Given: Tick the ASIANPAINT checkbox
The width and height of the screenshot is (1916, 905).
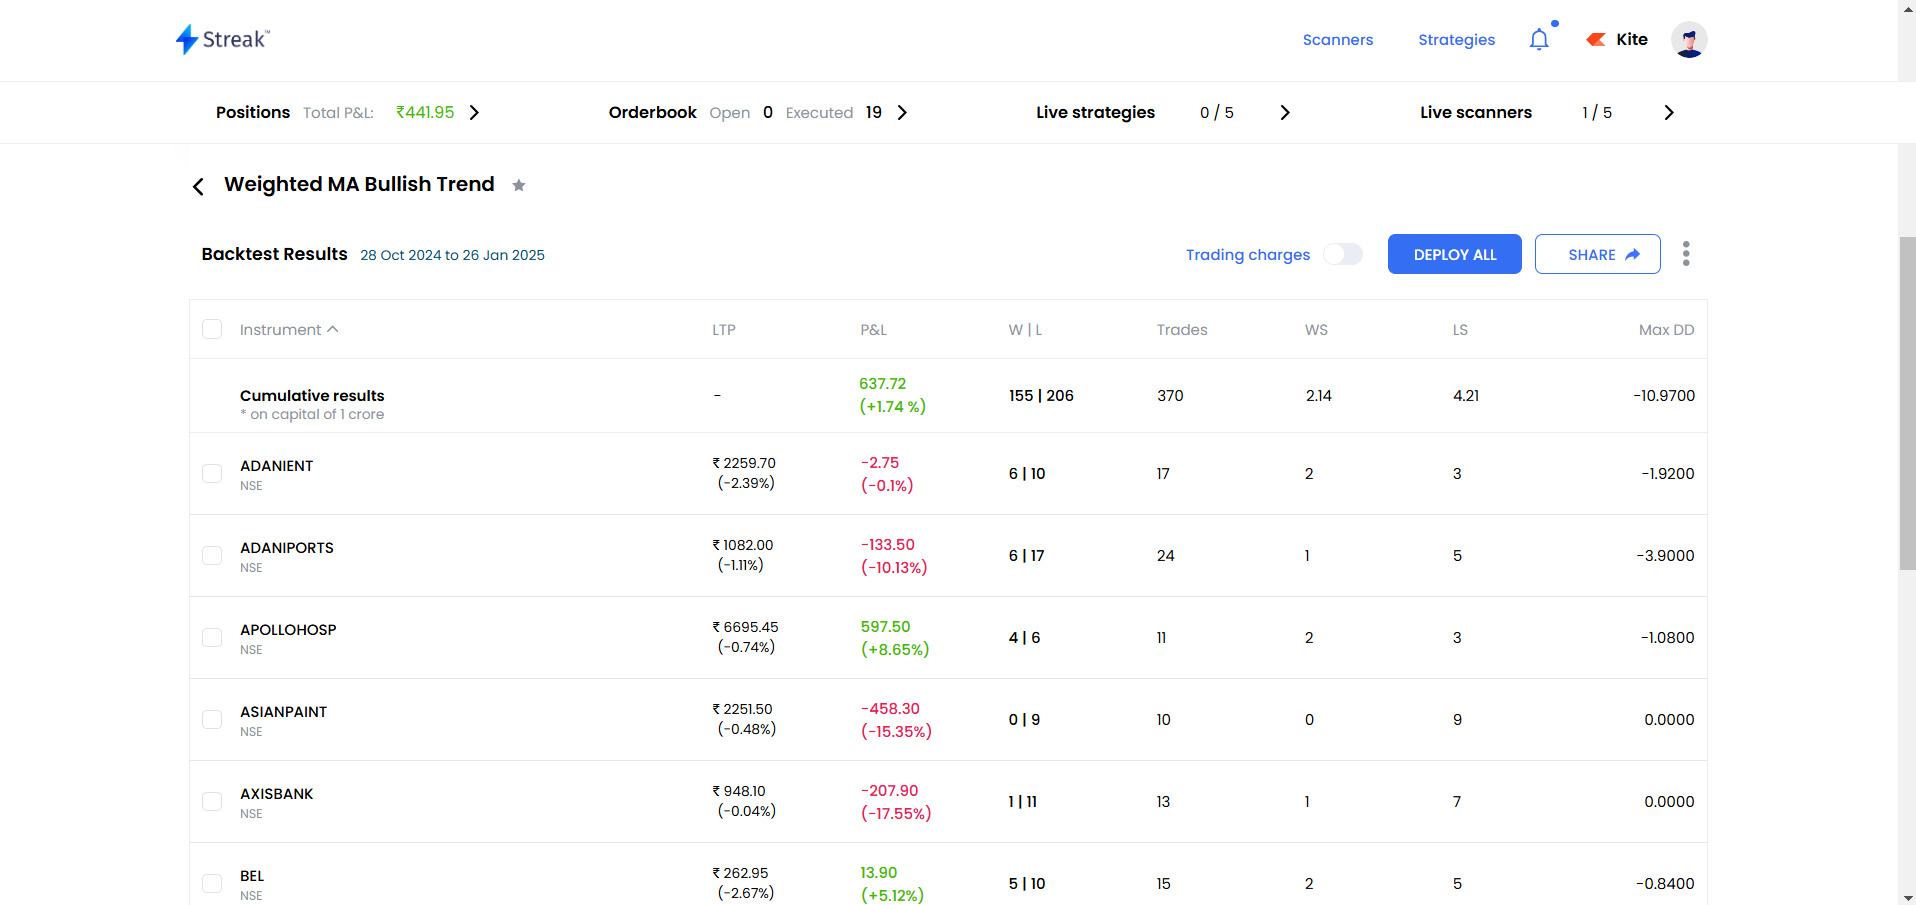Looking at the screenshot, I should [x=212, y=719].
